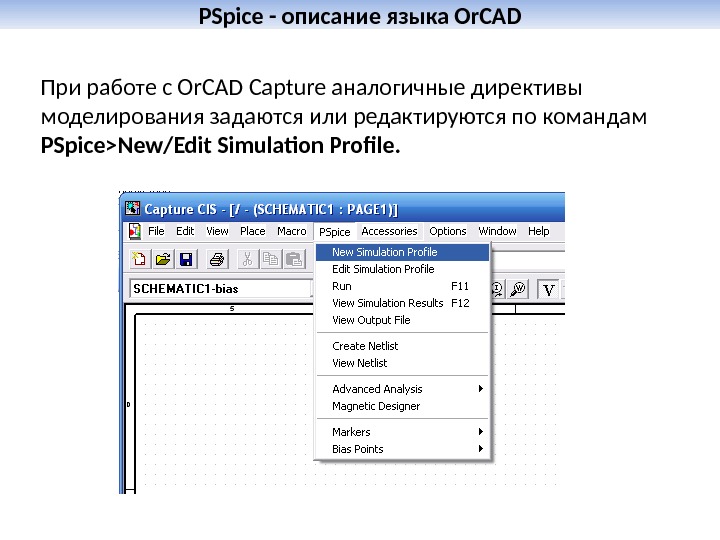The width and height of the screenshot is (720, 540).
Task: Select View Netlist entry
Action: click(402, 363)
